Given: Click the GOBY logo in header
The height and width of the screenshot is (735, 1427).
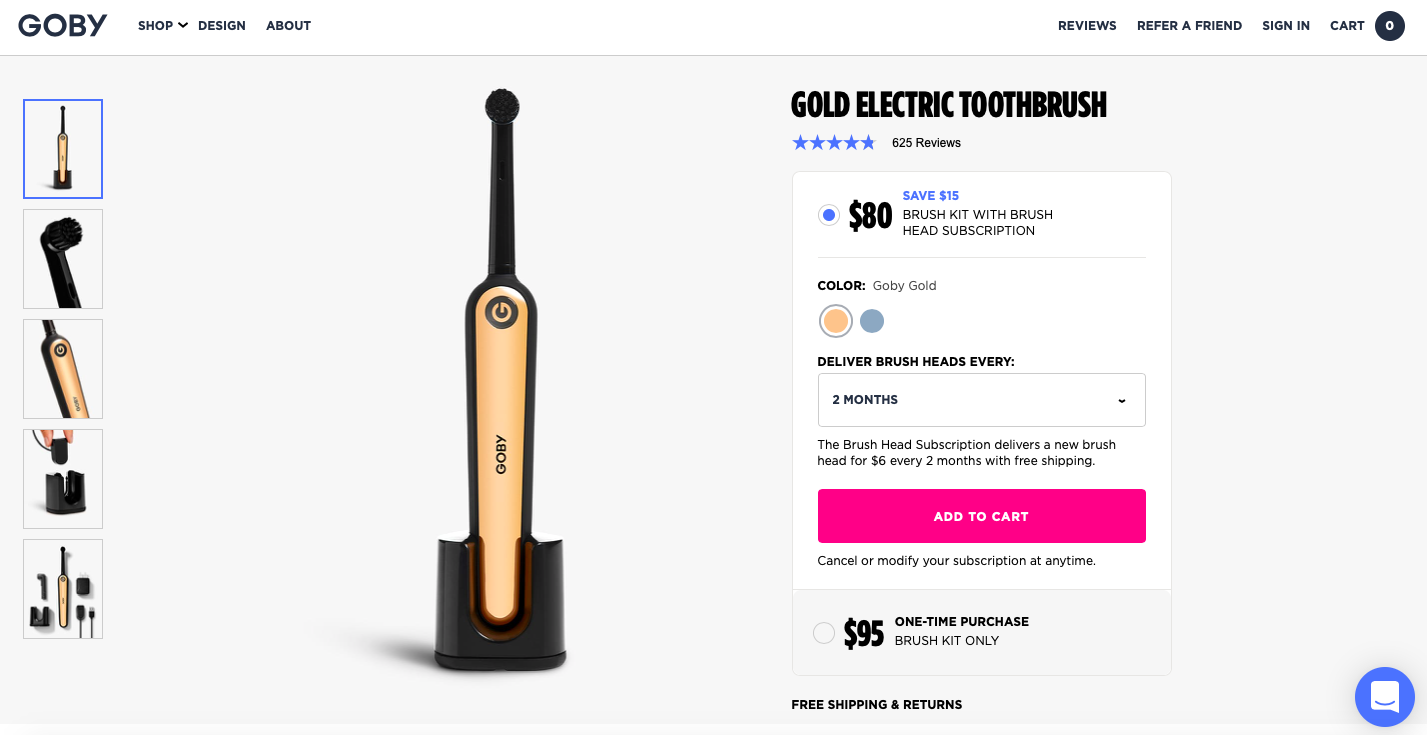Looking at the screenshot, I should (62, 26).
